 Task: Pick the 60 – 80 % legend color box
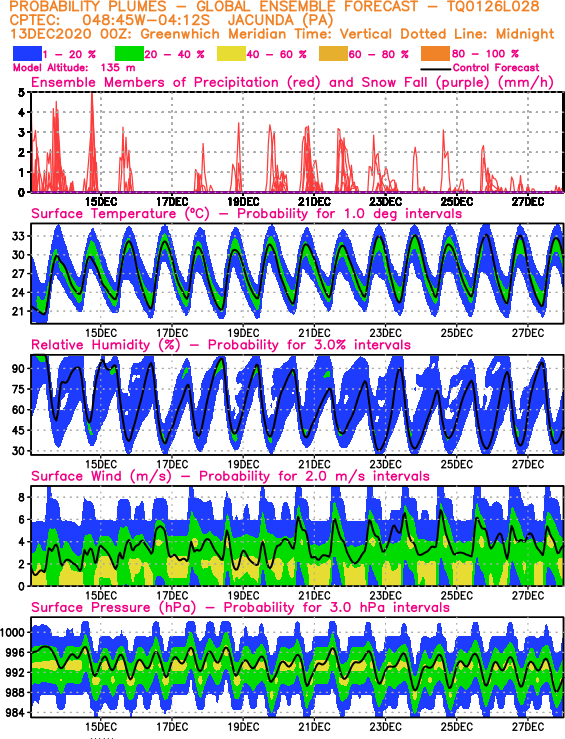tap(334, 54)
